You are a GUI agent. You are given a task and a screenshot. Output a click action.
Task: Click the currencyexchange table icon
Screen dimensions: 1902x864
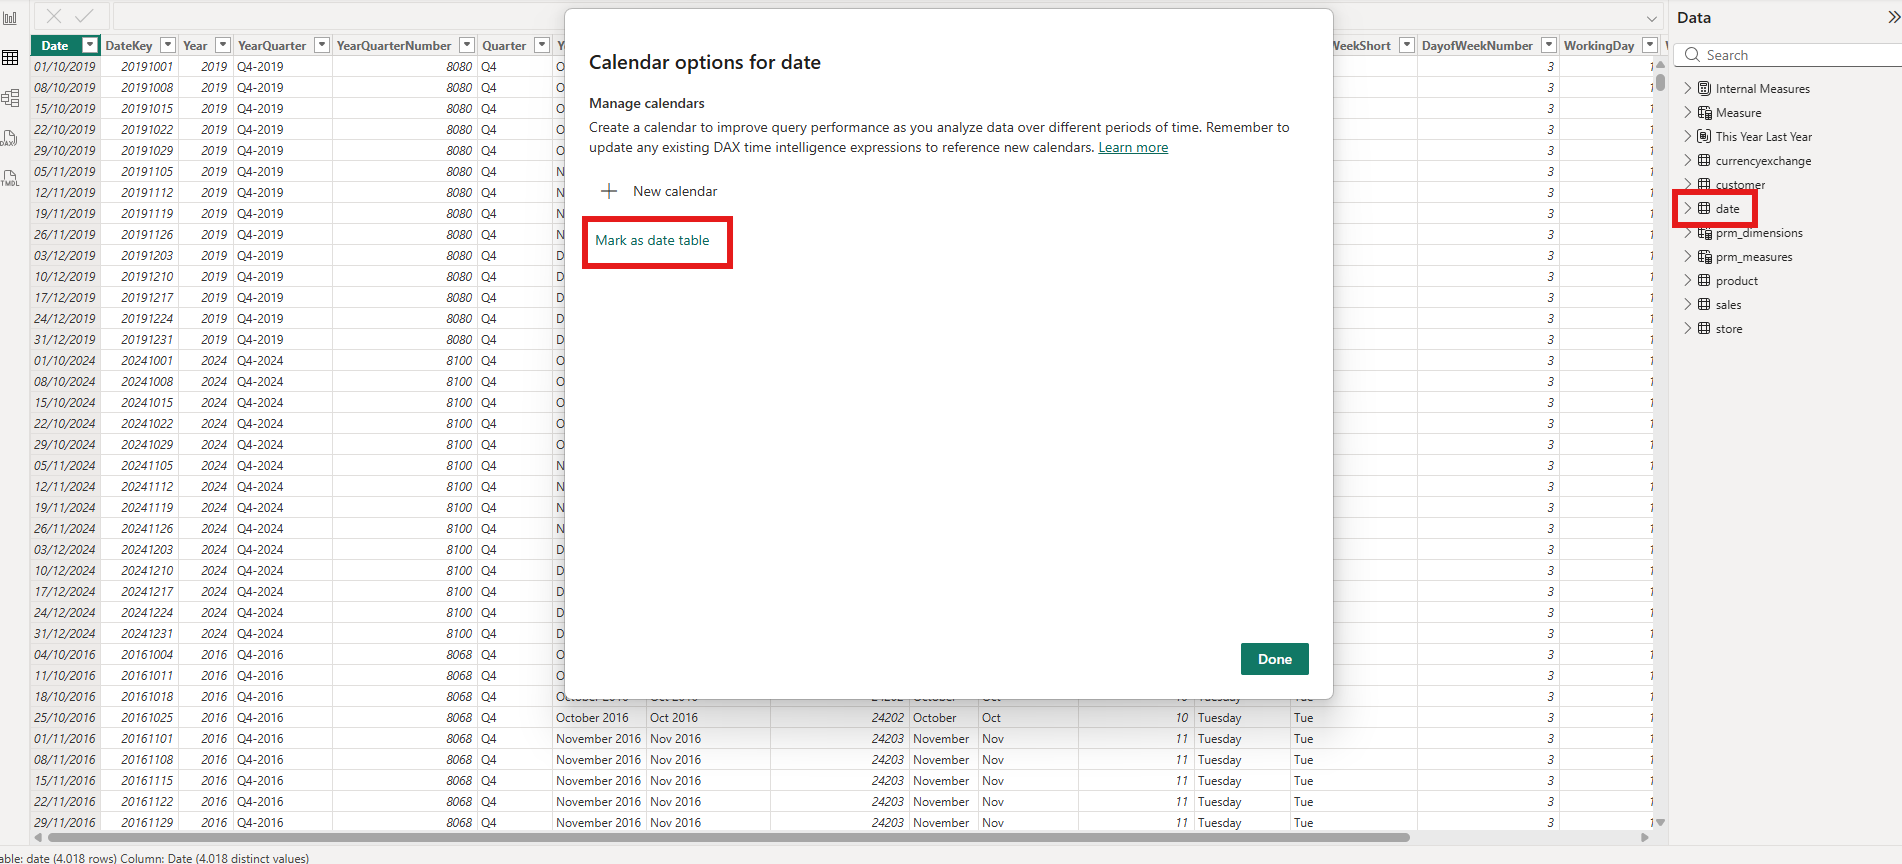(x=1704, y=161)
